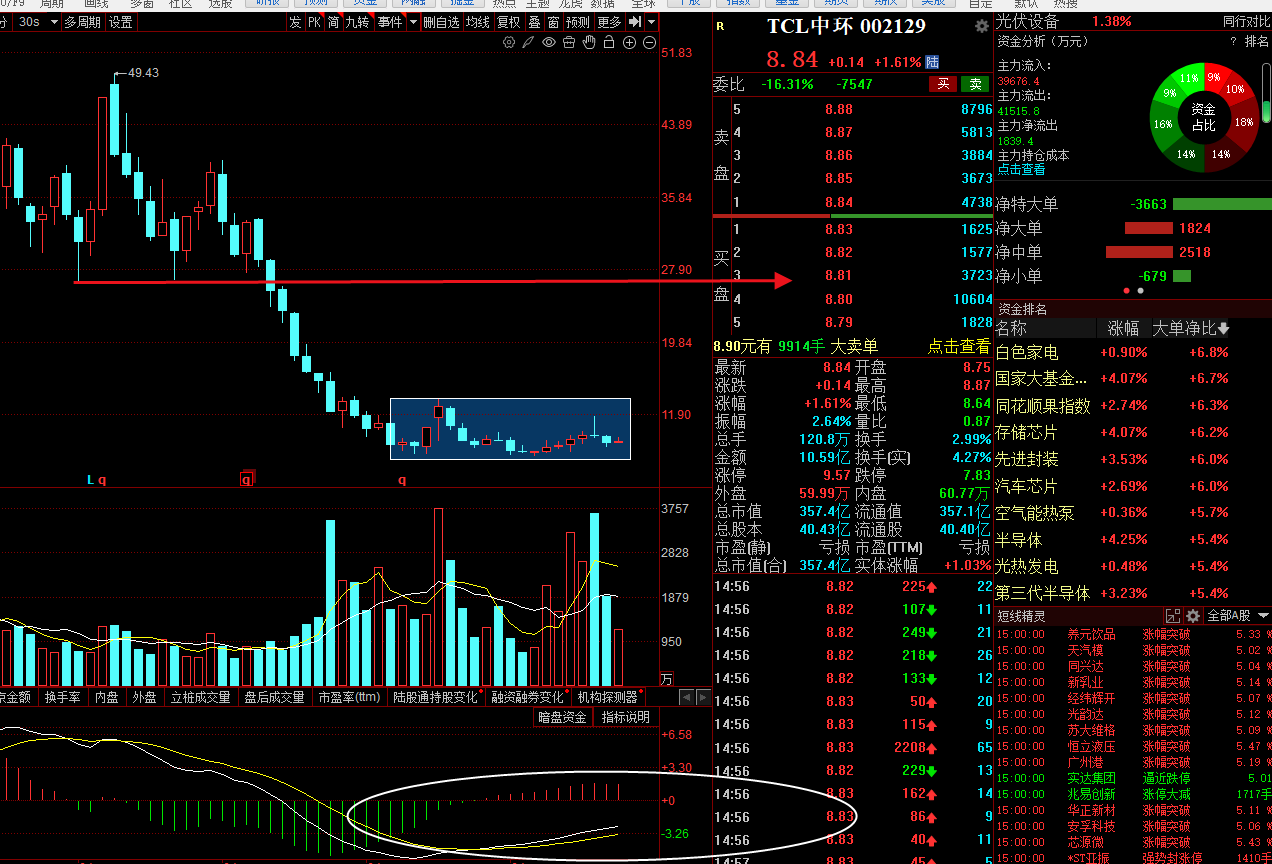Click 复权 price adjustment button
The width and height of the screenshot is (1272, 864).
coord(509,22)
